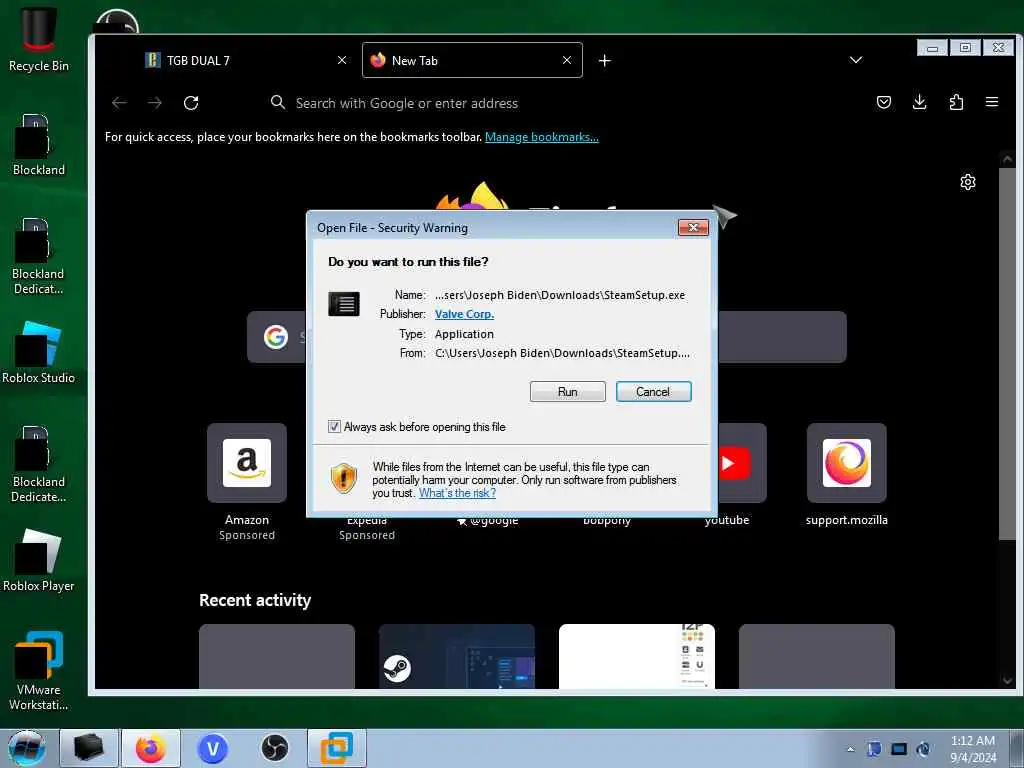Uncheck Always ask before opening this file
The image size is (1024, 768).
pyautogui.click(x=334, y=426)
